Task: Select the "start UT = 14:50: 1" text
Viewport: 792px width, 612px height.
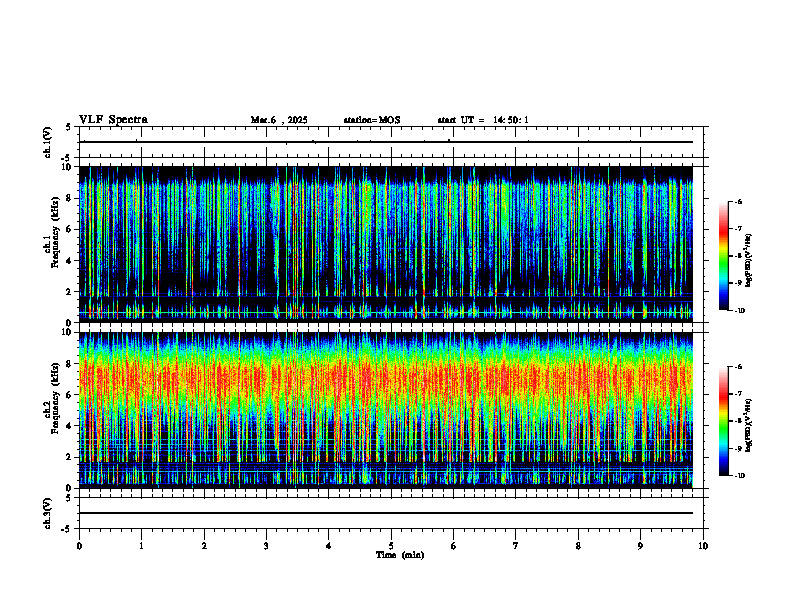Action: 483,120
